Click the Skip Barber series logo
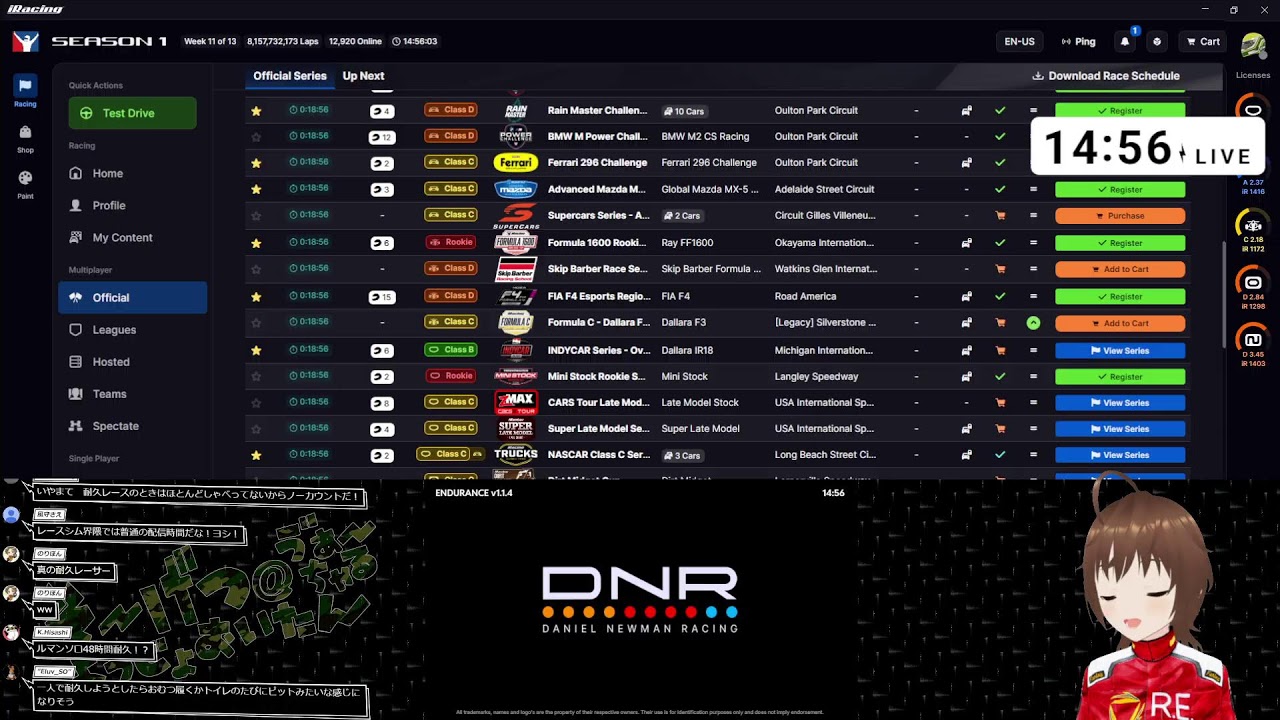 click(x=516, y=269)
